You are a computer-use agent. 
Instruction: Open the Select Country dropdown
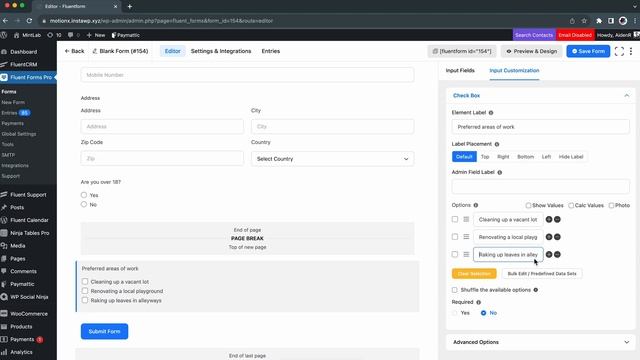click(x=332, y=159)
